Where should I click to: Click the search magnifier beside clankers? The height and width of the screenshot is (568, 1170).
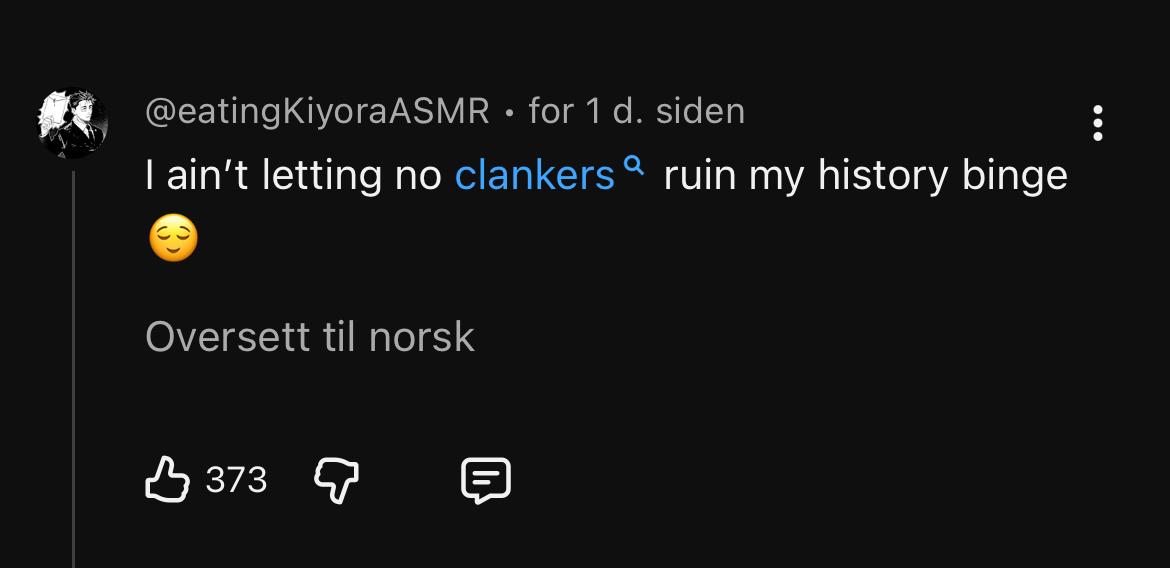pyautogui.click(x=633, y=167)
